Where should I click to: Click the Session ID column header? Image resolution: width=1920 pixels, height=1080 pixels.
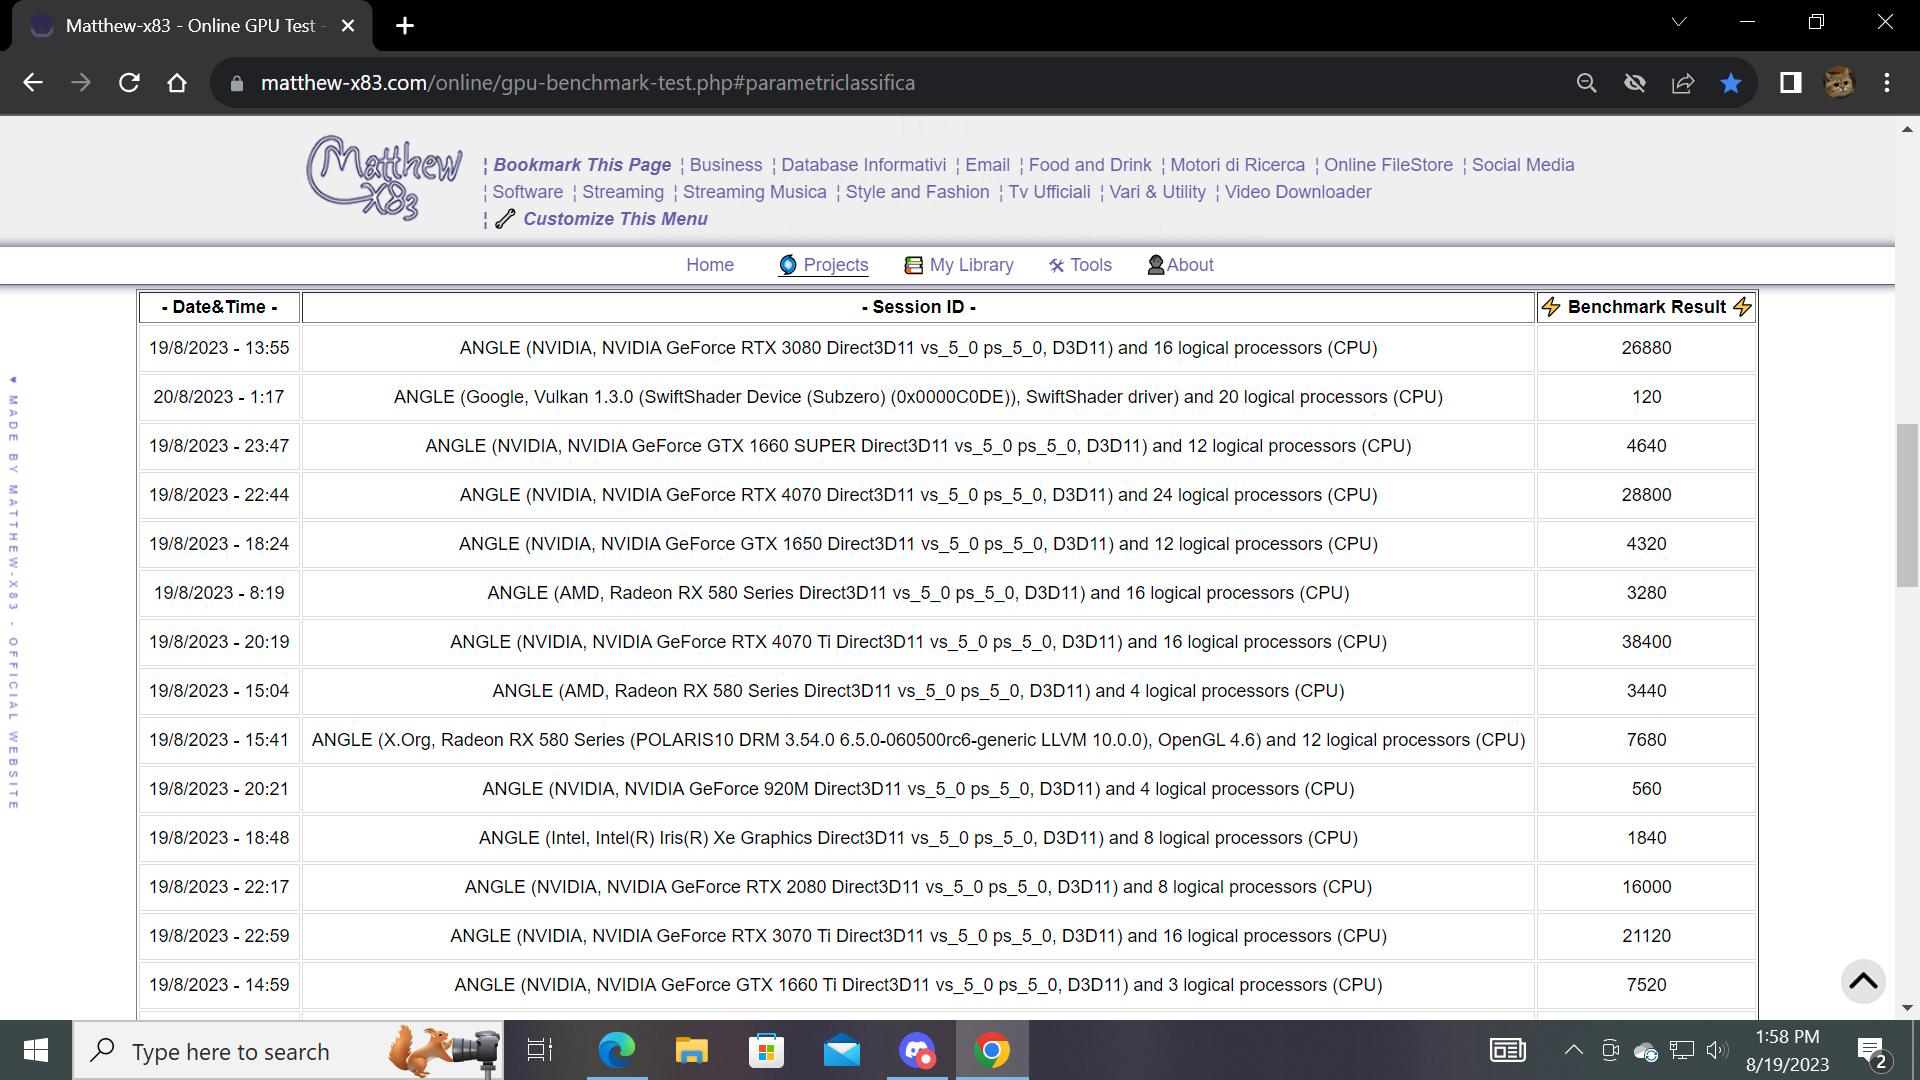click(918, 307)
